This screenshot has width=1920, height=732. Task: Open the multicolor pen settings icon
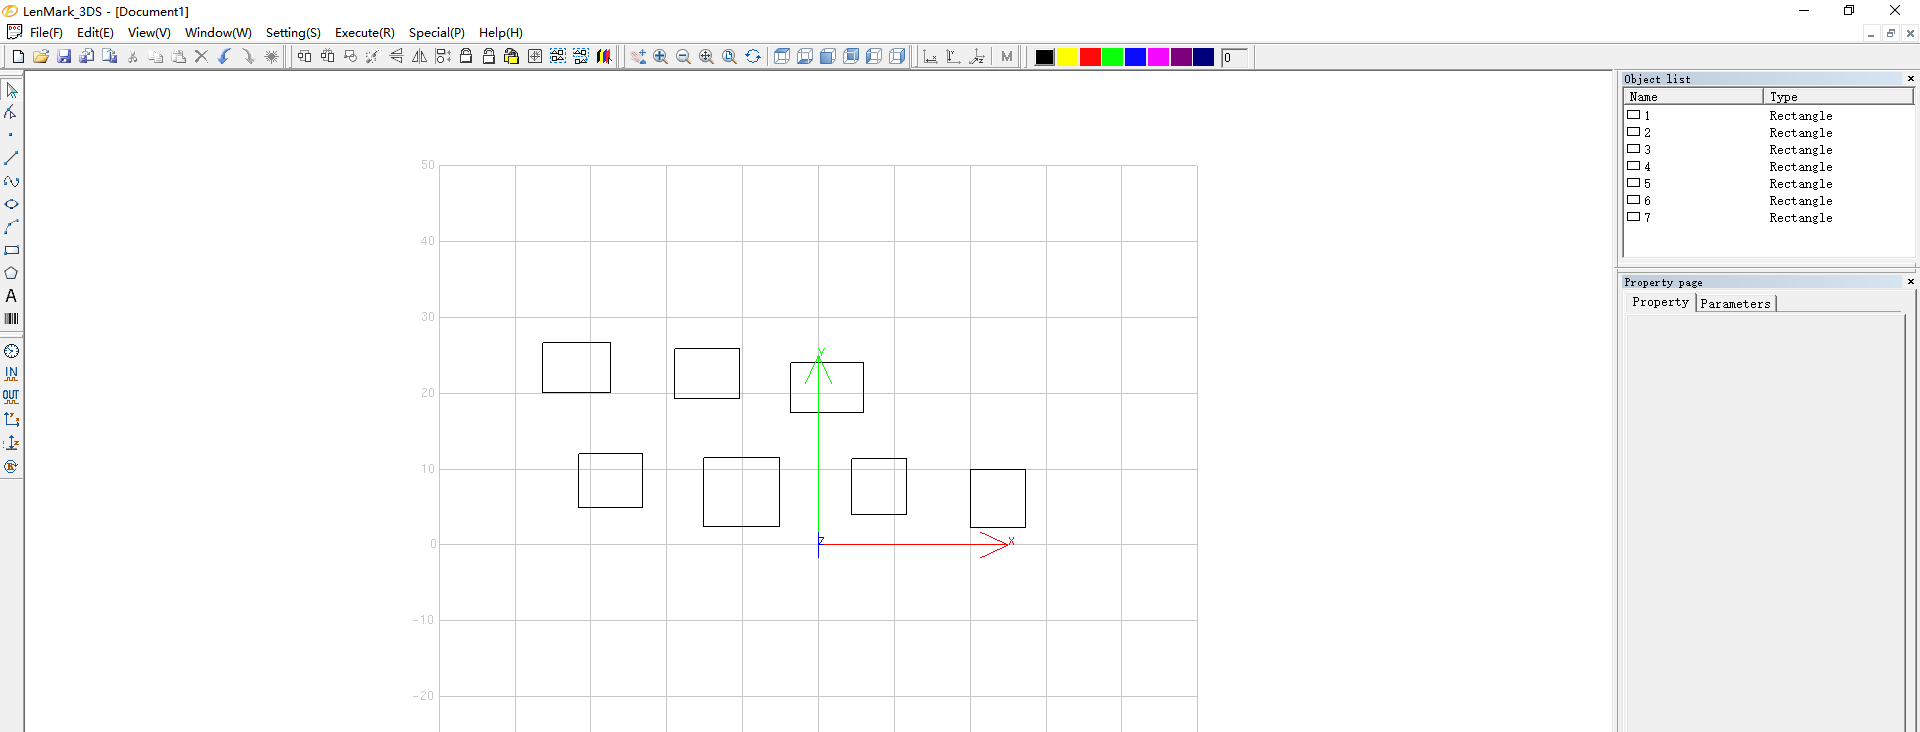(604, 57)
